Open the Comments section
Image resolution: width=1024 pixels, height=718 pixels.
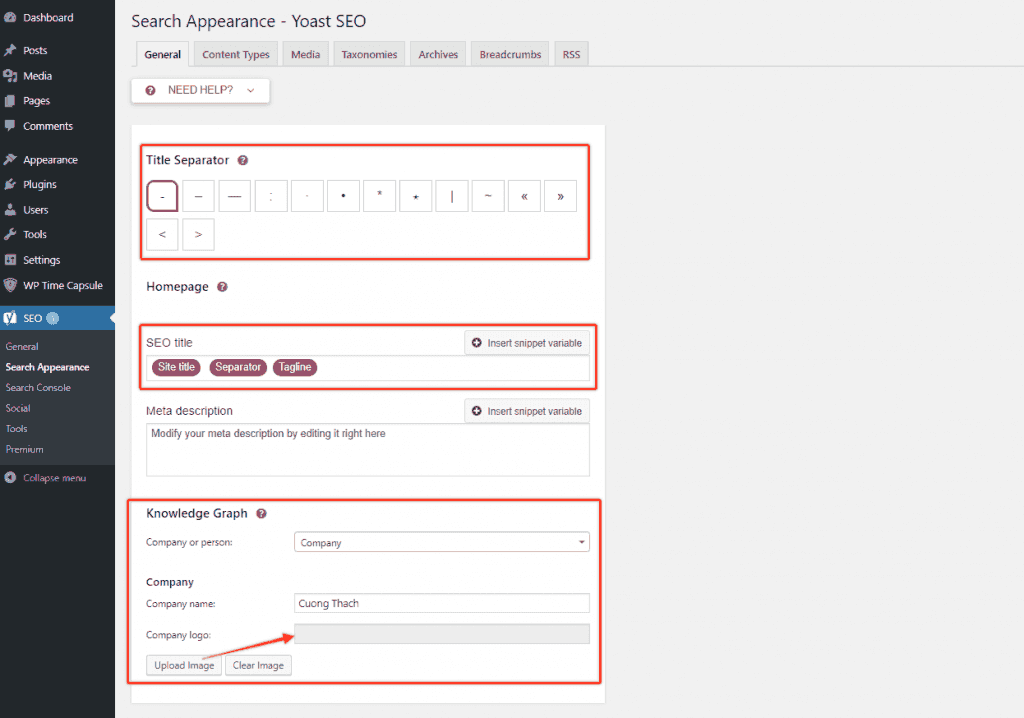pos(47,126)
